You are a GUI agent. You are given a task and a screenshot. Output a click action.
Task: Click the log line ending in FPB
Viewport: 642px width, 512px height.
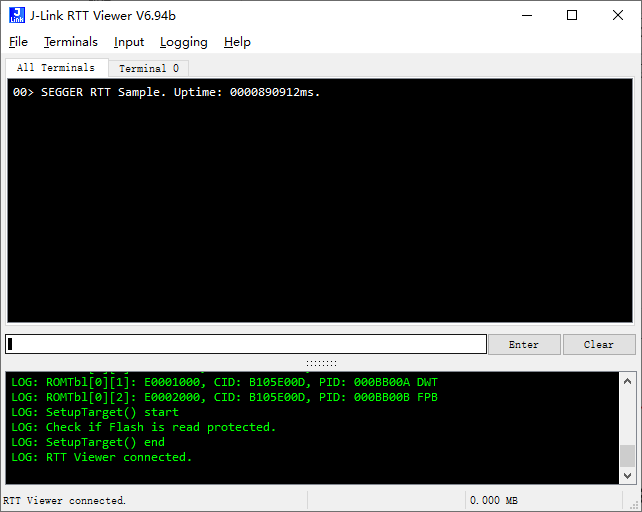point(224,397)
